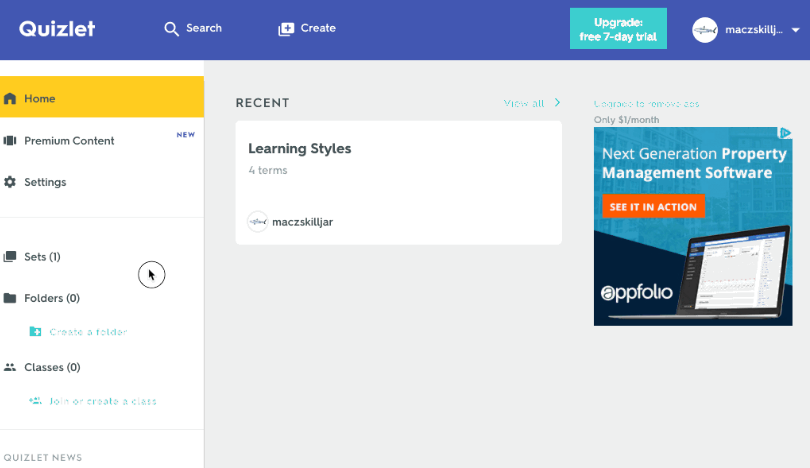Click the Home house icon
The image size is (810, 468).
[10, 99]
